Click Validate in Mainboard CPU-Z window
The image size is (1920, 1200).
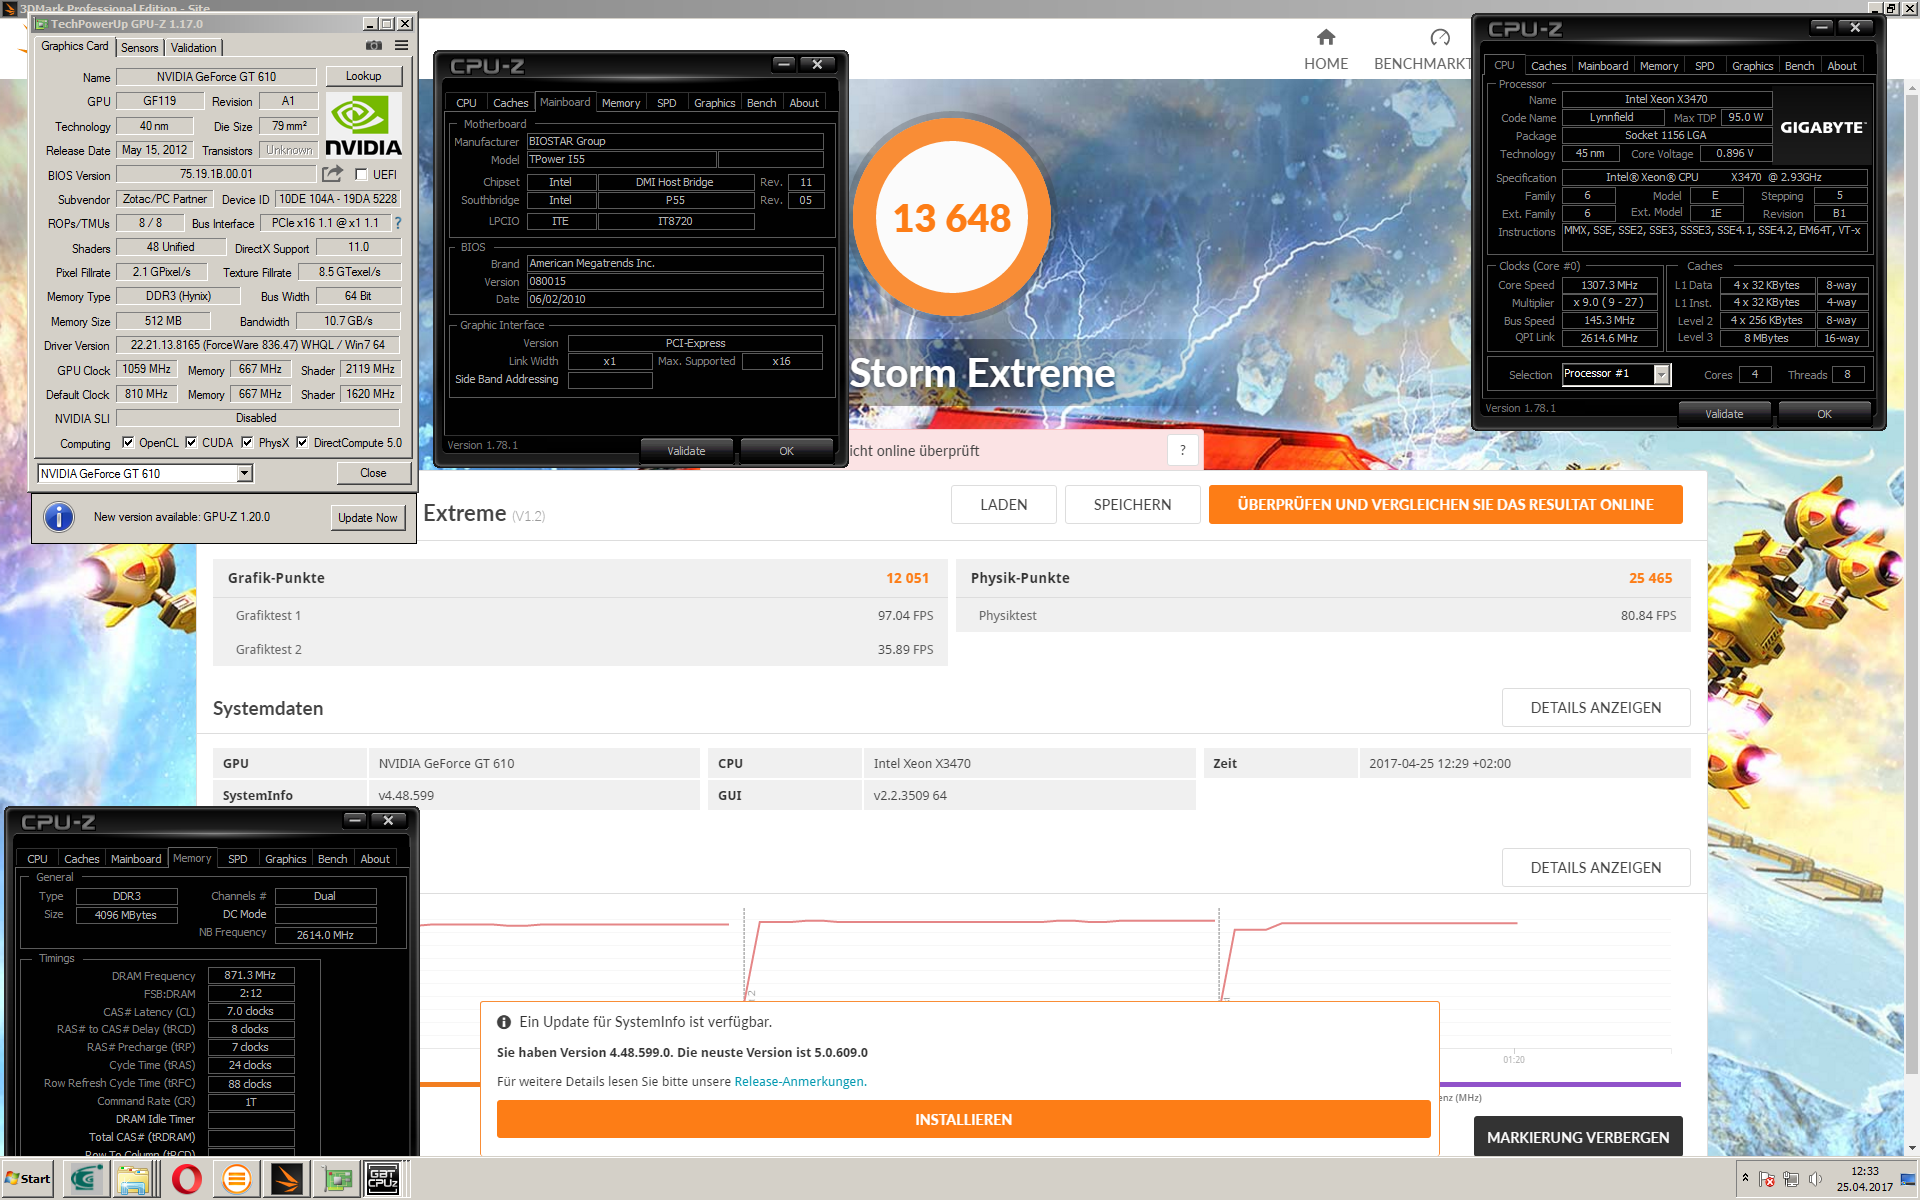click(x=686, y=451)
